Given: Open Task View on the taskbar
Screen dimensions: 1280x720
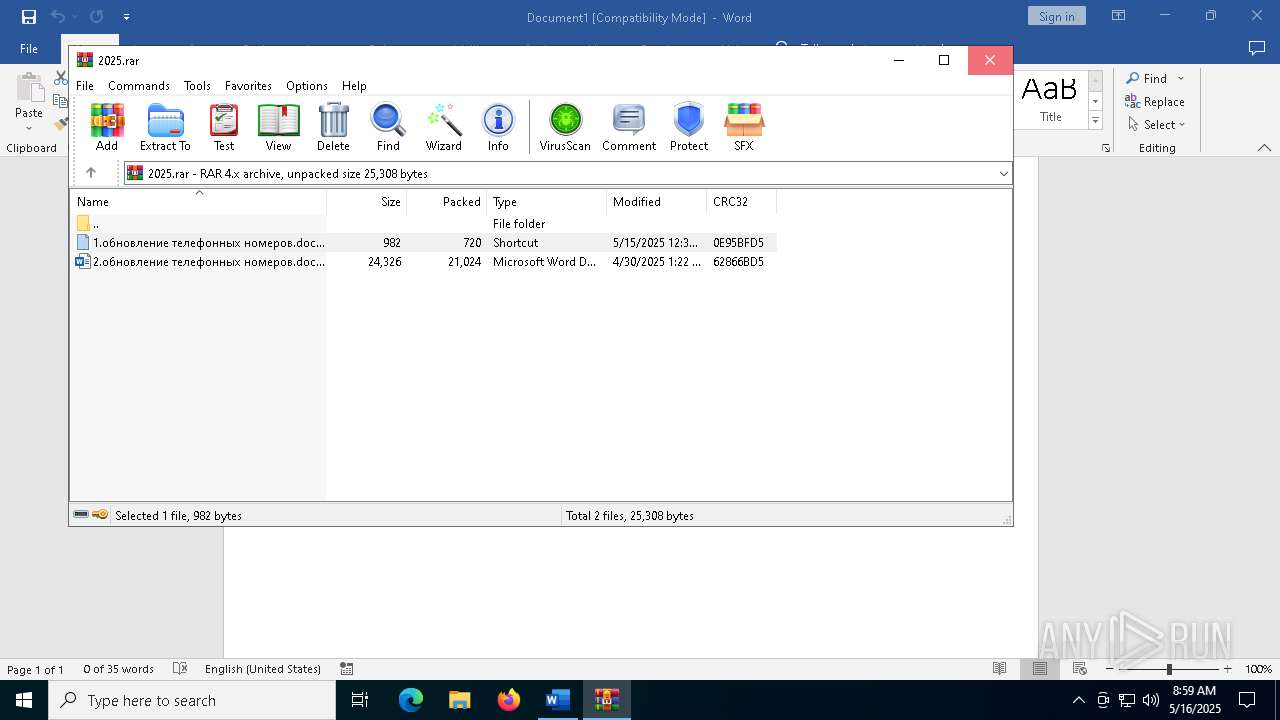Looking at the screenshot, I should [x=360, y=700].
